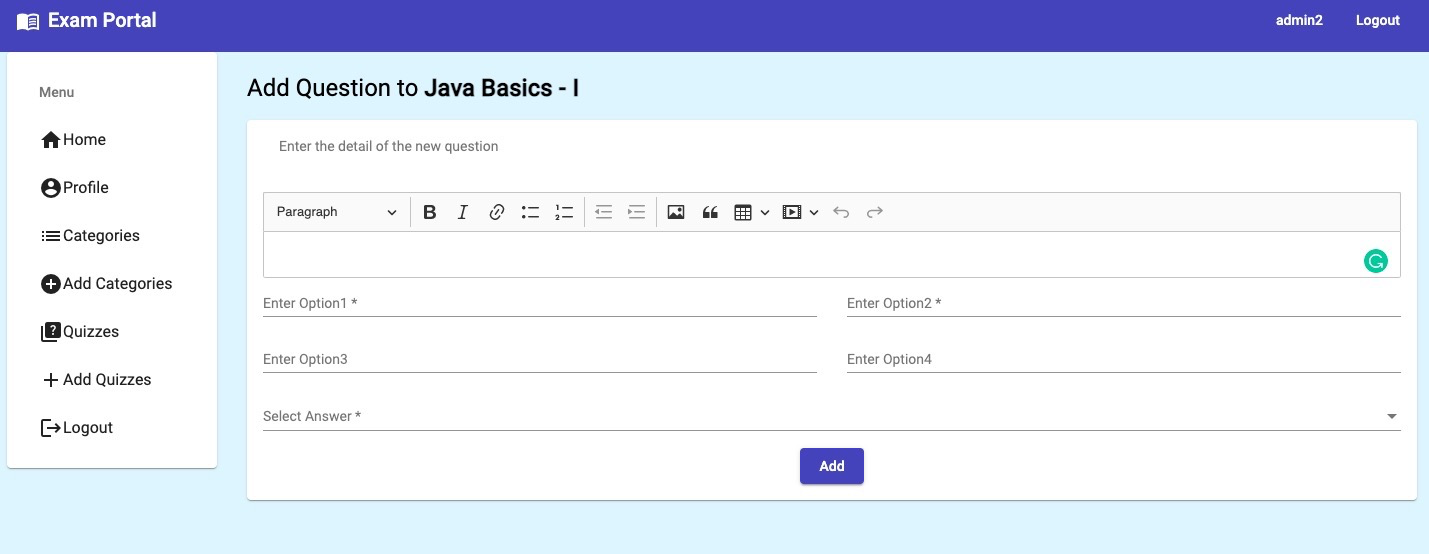Toggle italic formatting in the editor
The height and width of the screenshot is (554, 1429).
(463, 212)
